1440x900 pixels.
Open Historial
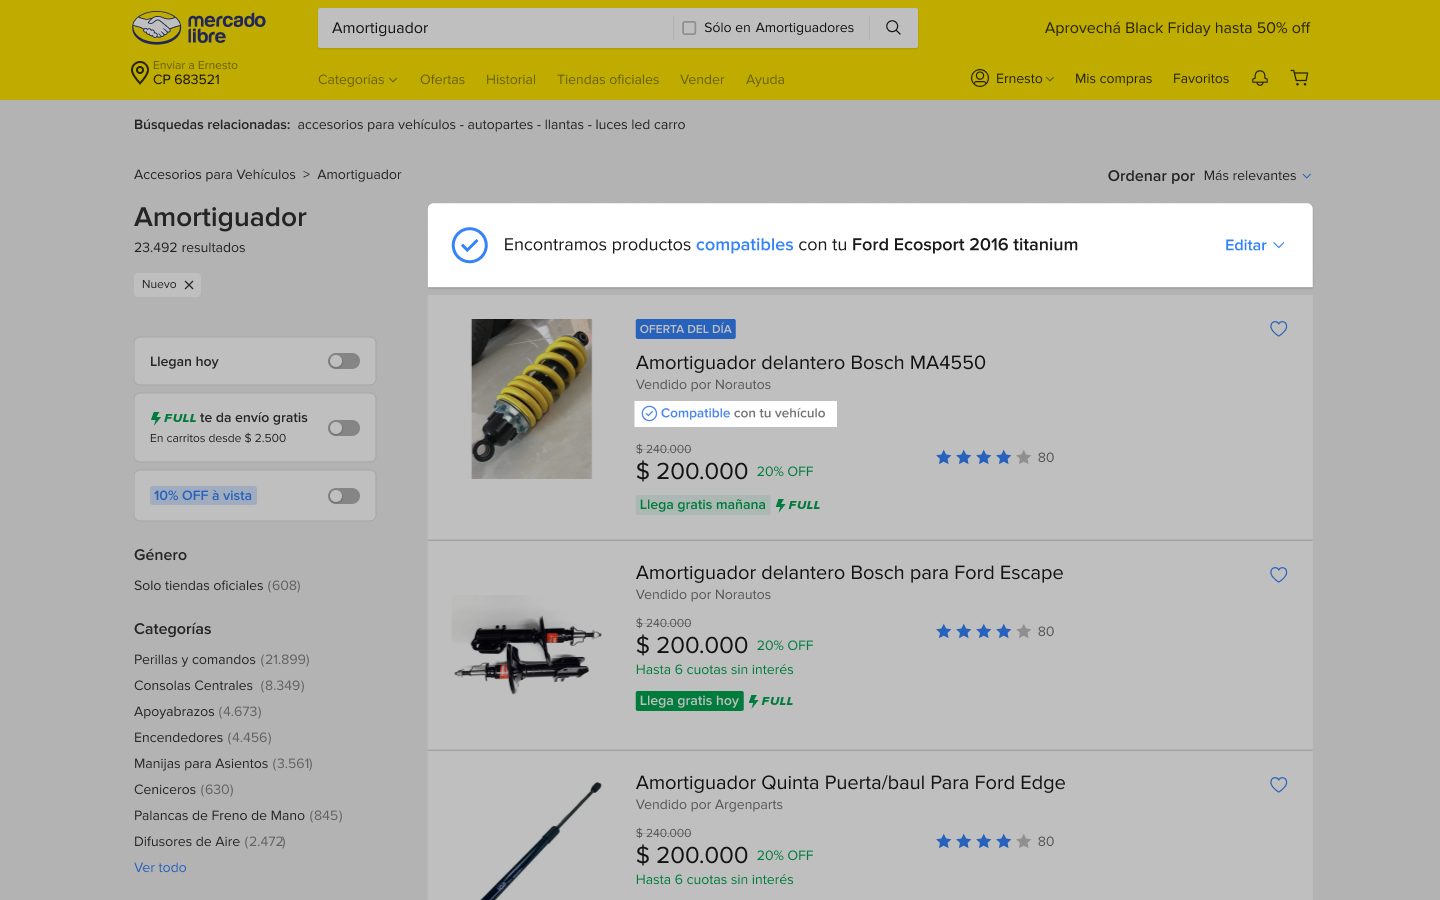[x=511, y=79]
